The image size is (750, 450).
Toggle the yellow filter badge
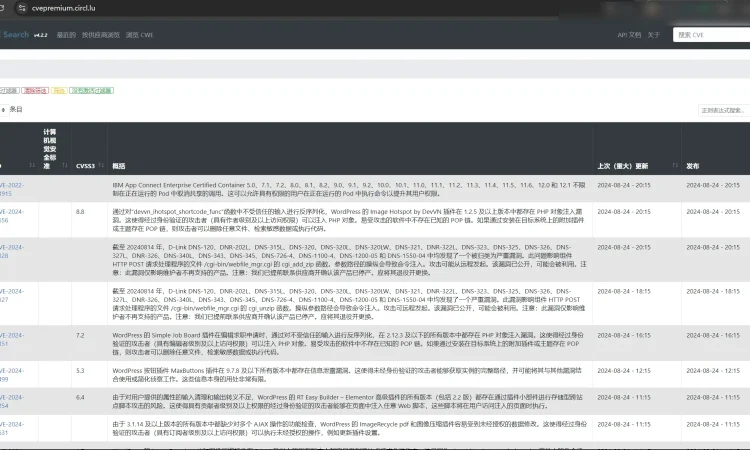(x=59, y=90)
